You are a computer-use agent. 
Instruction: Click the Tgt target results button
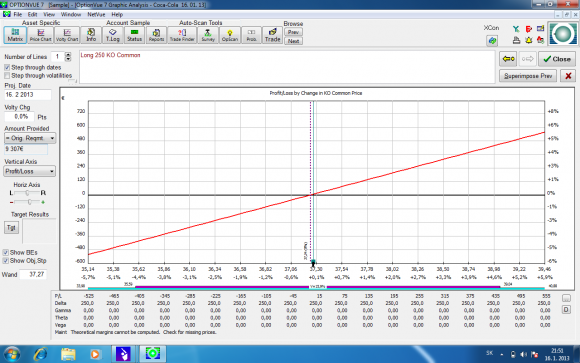tap(11, 228)
